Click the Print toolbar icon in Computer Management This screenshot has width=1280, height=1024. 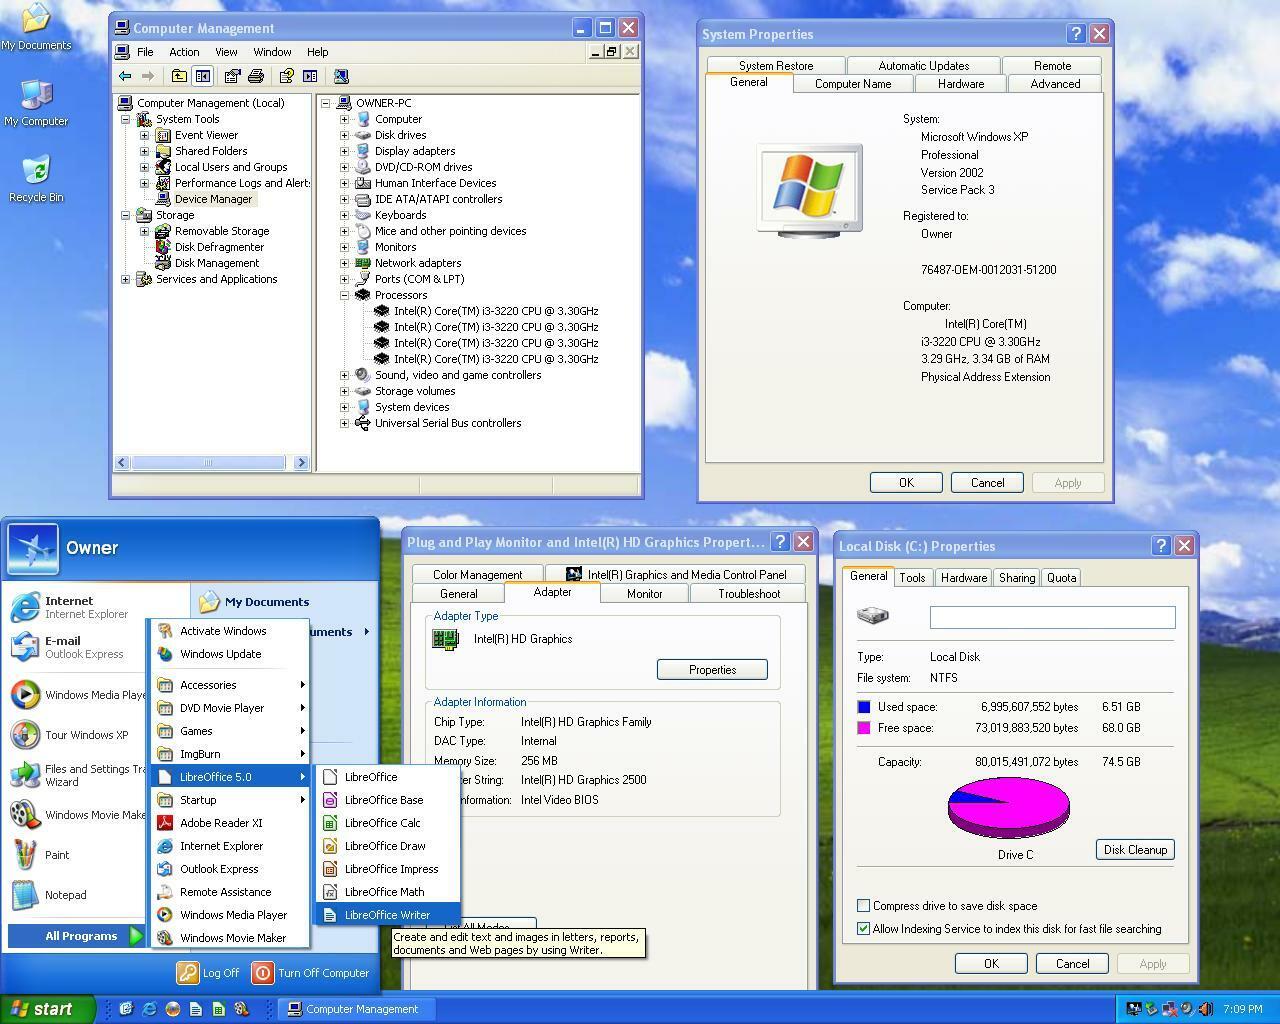pos(255,76)
